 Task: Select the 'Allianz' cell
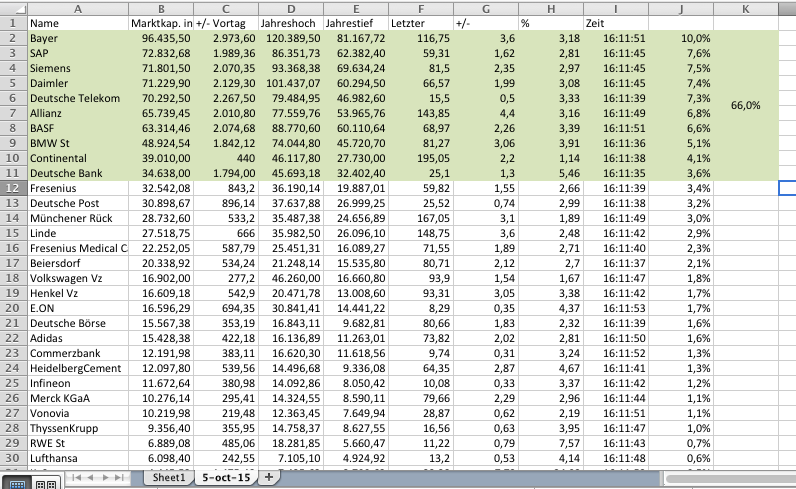coord(78,113)
